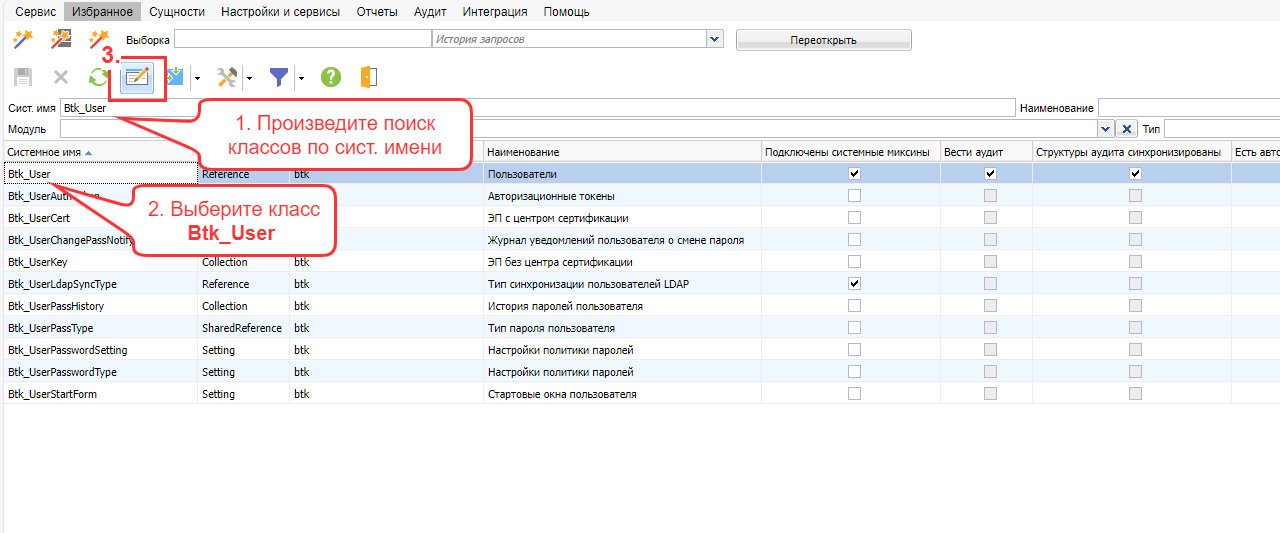Screen dimensions: 1280x533
Task: Click the blue import arrow icon
Action: point(175,77)
